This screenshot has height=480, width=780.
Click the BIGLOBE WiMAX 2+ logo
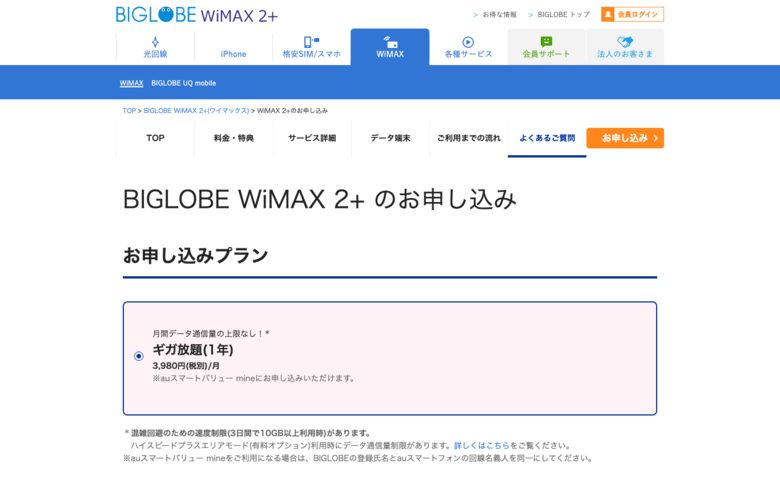point(196,14)
